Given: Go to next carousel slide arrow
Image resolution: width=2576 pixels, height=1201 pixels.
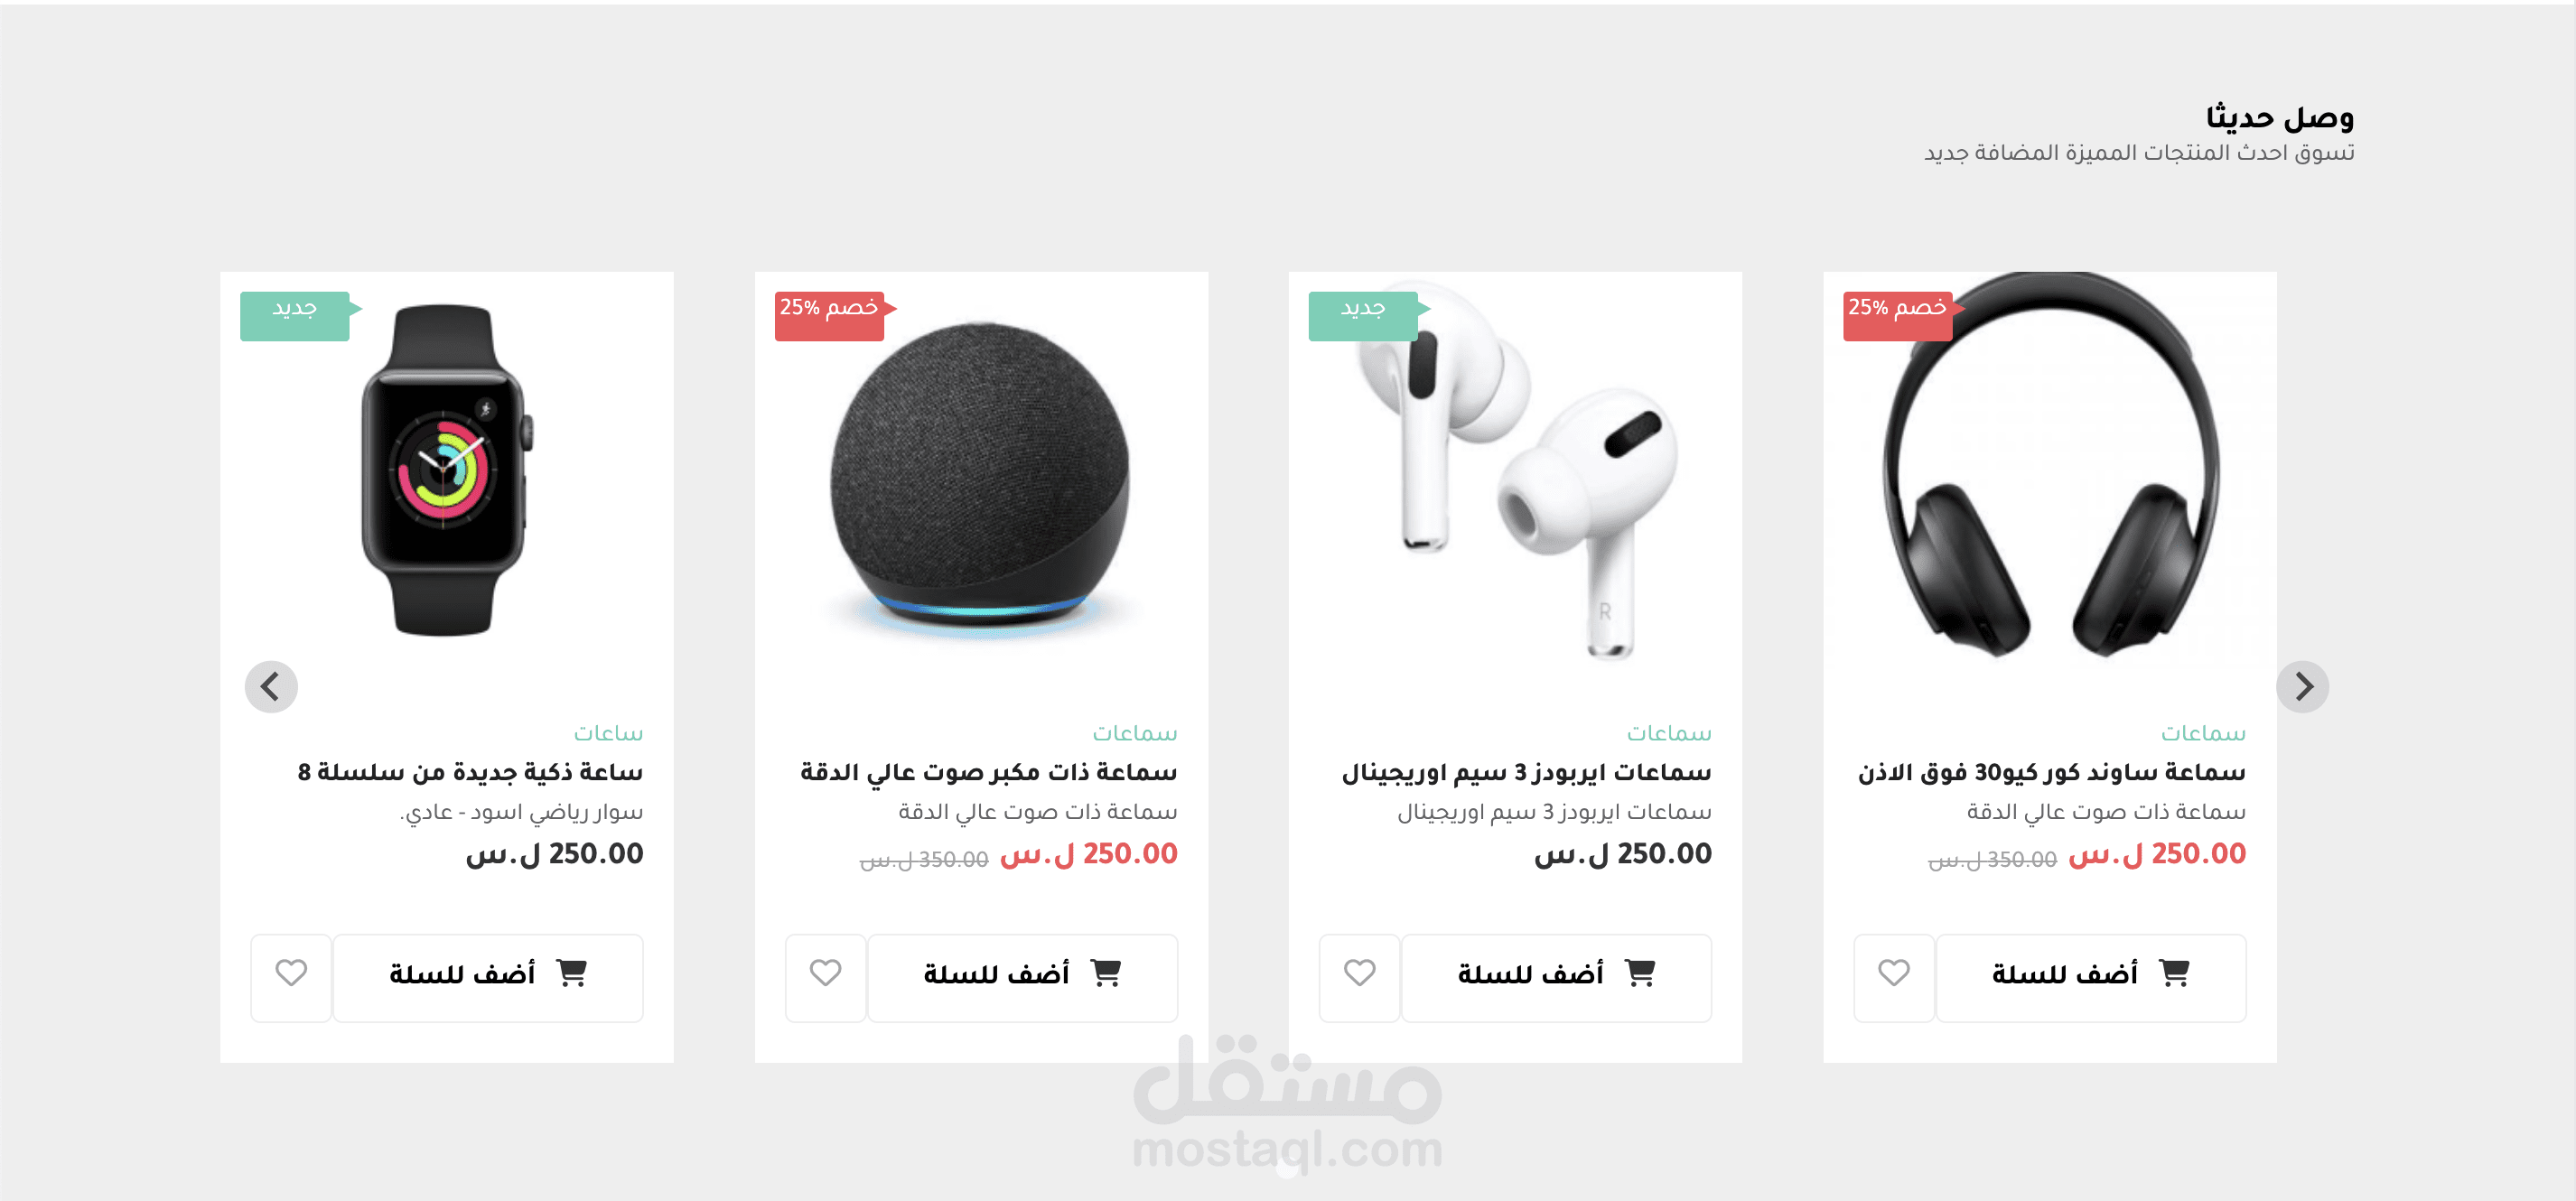Looking at the screenshot, I should point(2302,687).
